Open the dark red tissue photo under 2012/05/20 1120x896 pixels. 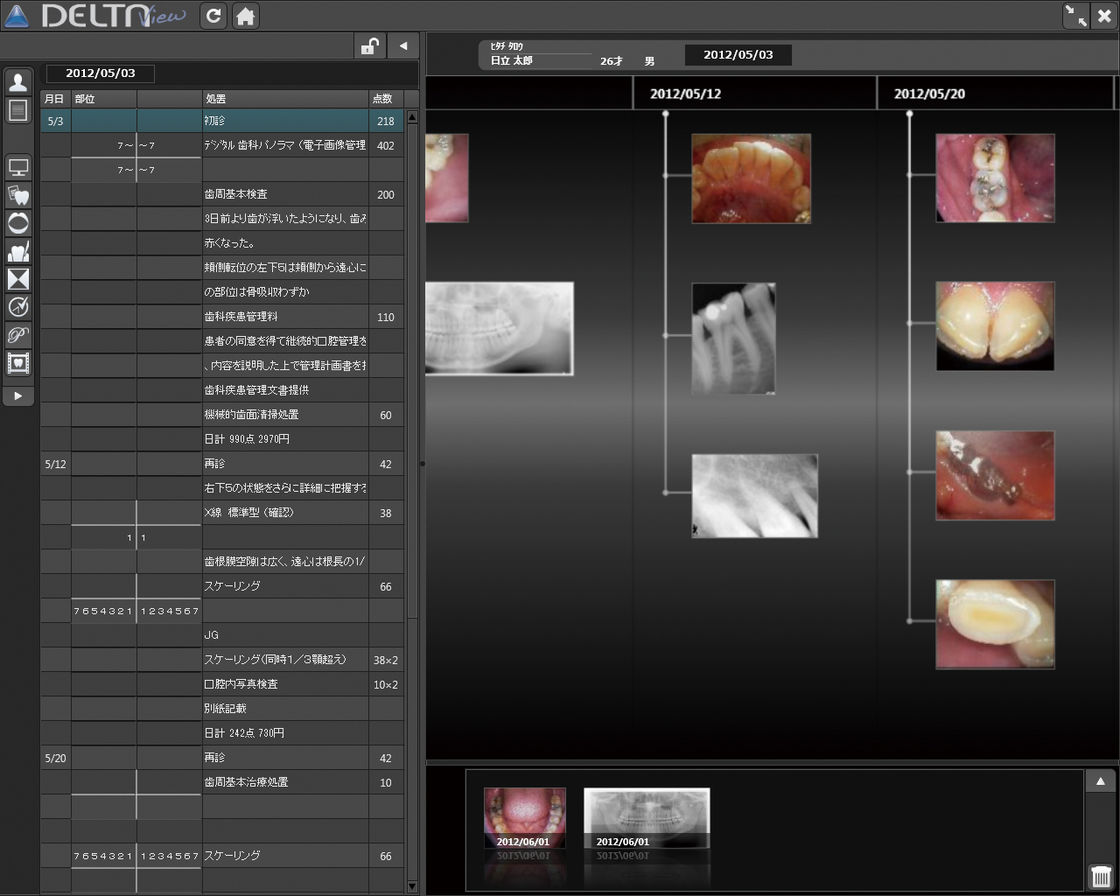click(995, 475)
